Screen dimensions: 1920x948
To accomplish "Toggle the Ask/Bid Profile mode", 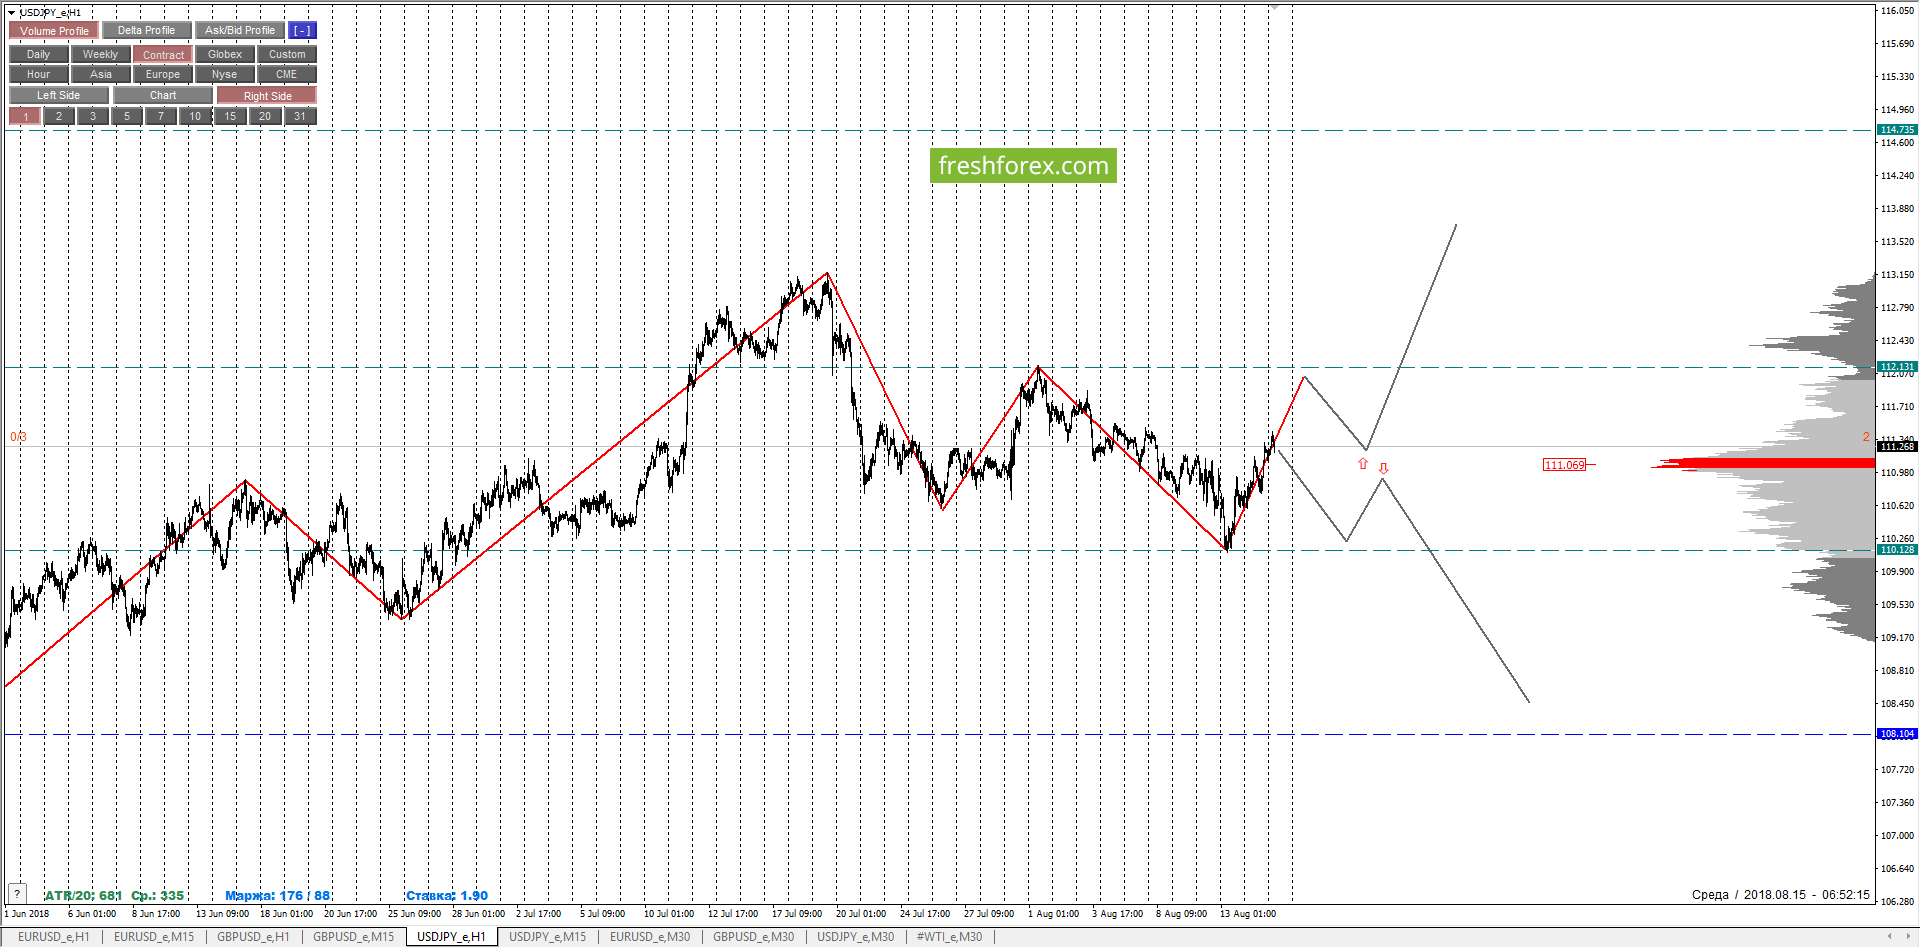I will pyautogui.click(x=239, y=31).
